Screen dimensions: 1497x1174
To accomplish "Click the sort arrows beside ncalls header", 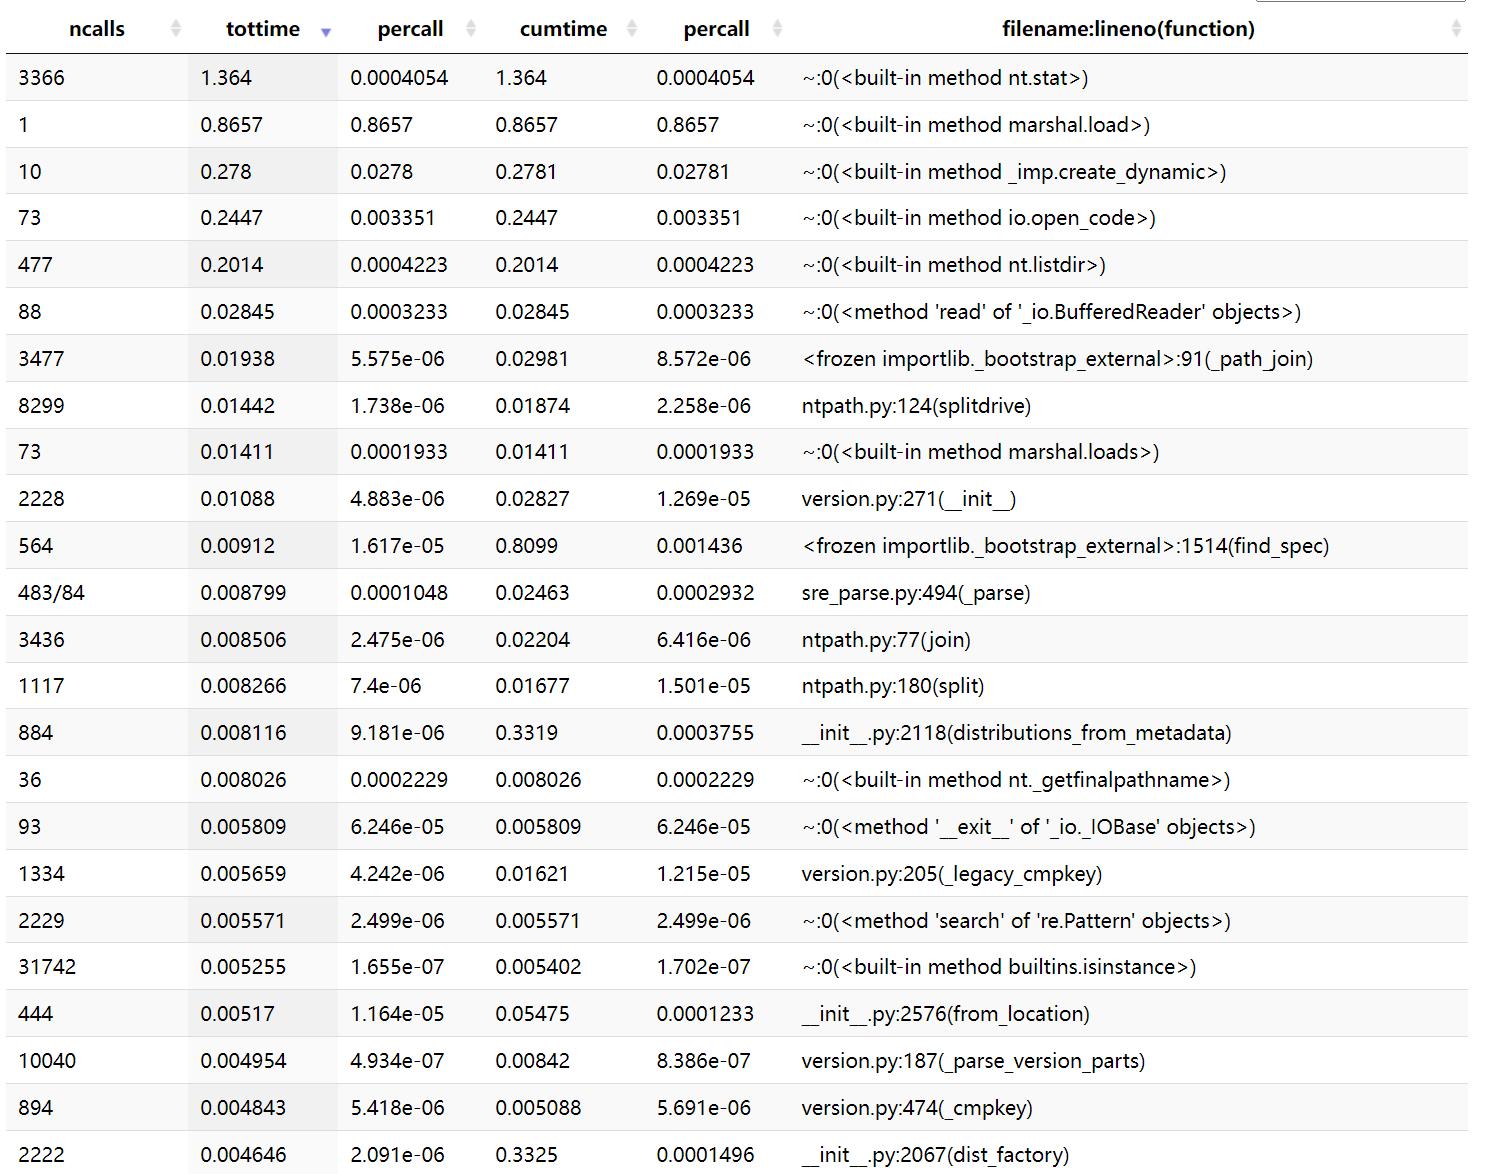I will coord(176,29).
